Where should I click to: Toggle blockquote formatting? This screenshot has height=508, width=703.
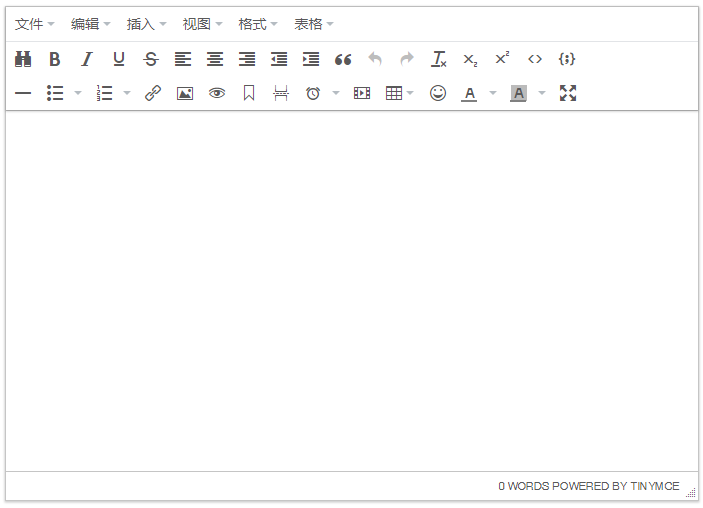click(343, 59)
